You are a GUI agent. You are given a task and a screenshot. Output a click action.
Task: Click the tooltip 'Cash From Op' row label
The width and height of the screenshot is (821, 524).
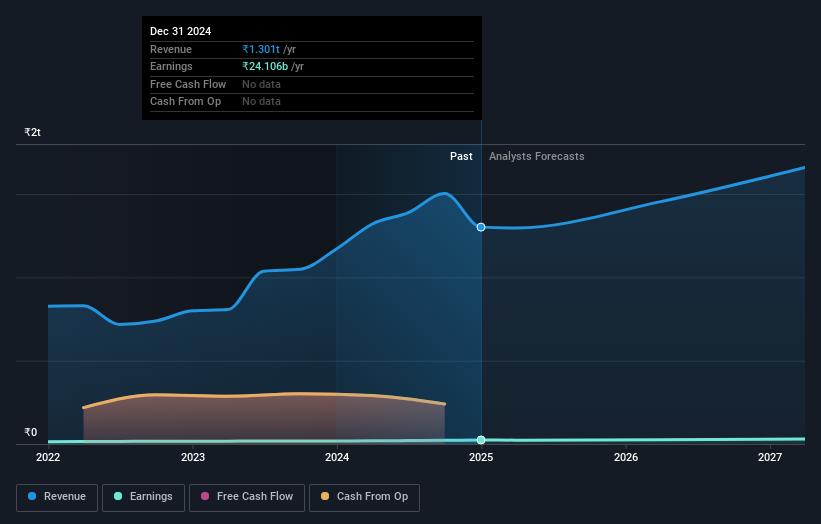coord(185,102)
